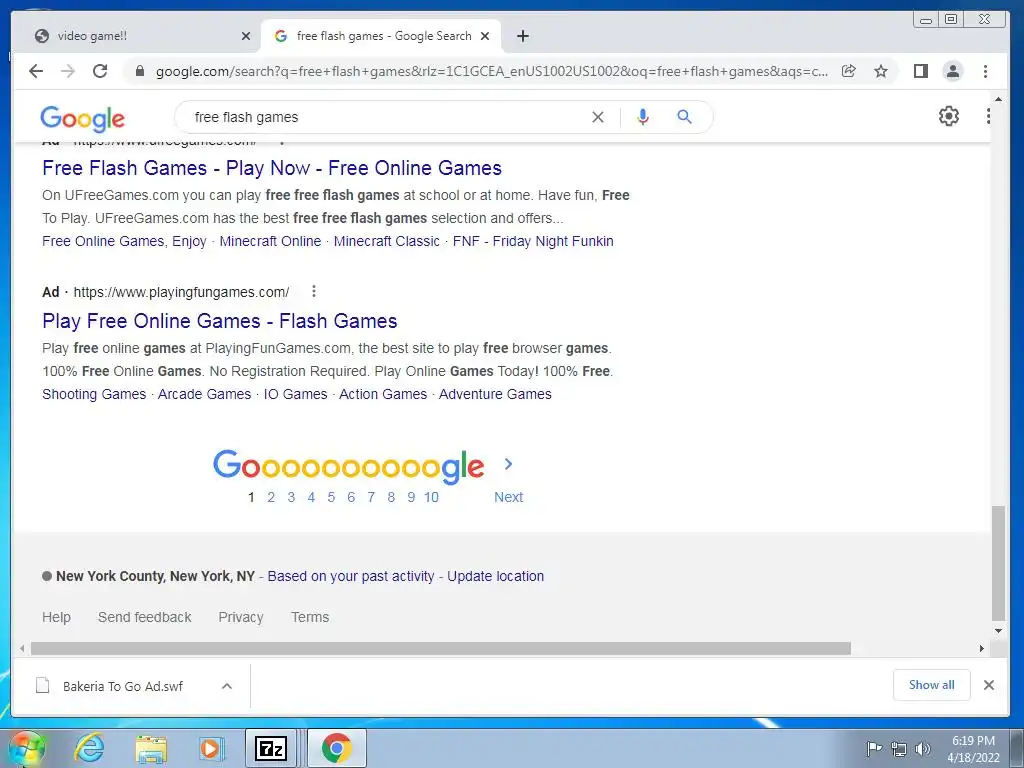The height and width of the screenshot is (768, 1024).
Task: Open Chrome three-dot menu
Action: click(985, 71)
